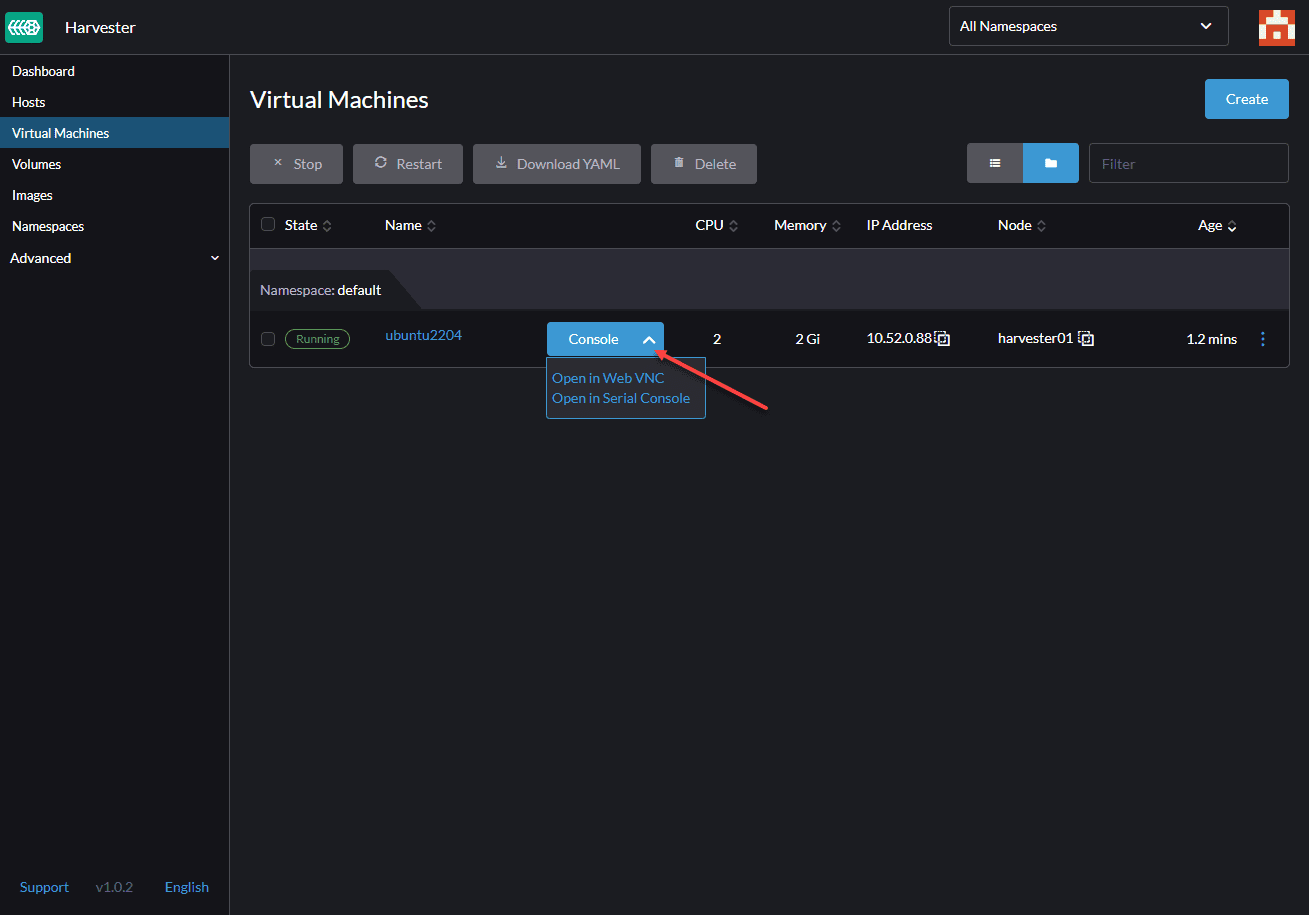The height and width of the screenshot is (915, 1309).
Task: Open the ubuntu2204 virtual machine link
Action: pyautogui.click(x=423, y=335)
